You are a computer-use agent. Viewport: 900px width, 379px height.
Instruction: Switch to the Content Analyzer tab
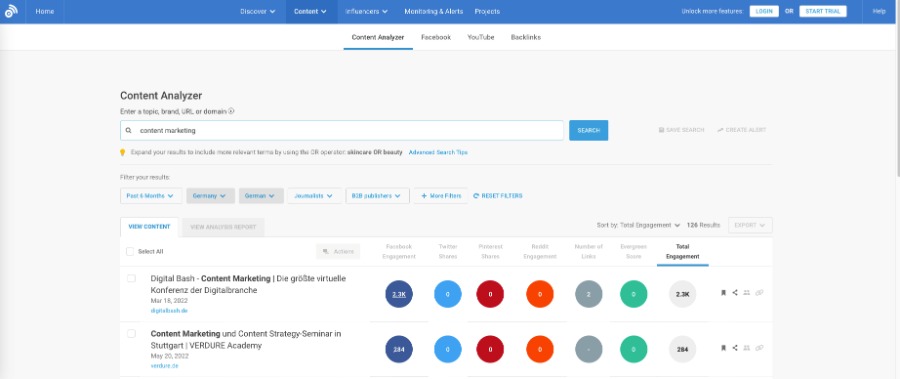coord(378,37)
